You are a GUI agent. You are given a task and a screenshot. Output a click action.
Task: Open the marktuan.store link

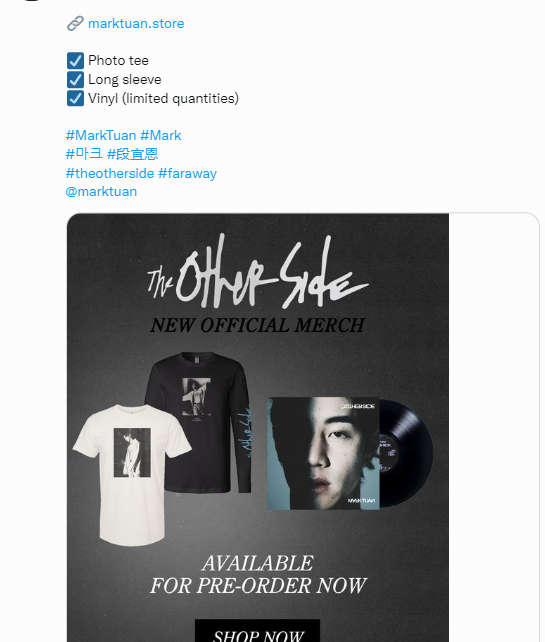(x=136, y=24)
